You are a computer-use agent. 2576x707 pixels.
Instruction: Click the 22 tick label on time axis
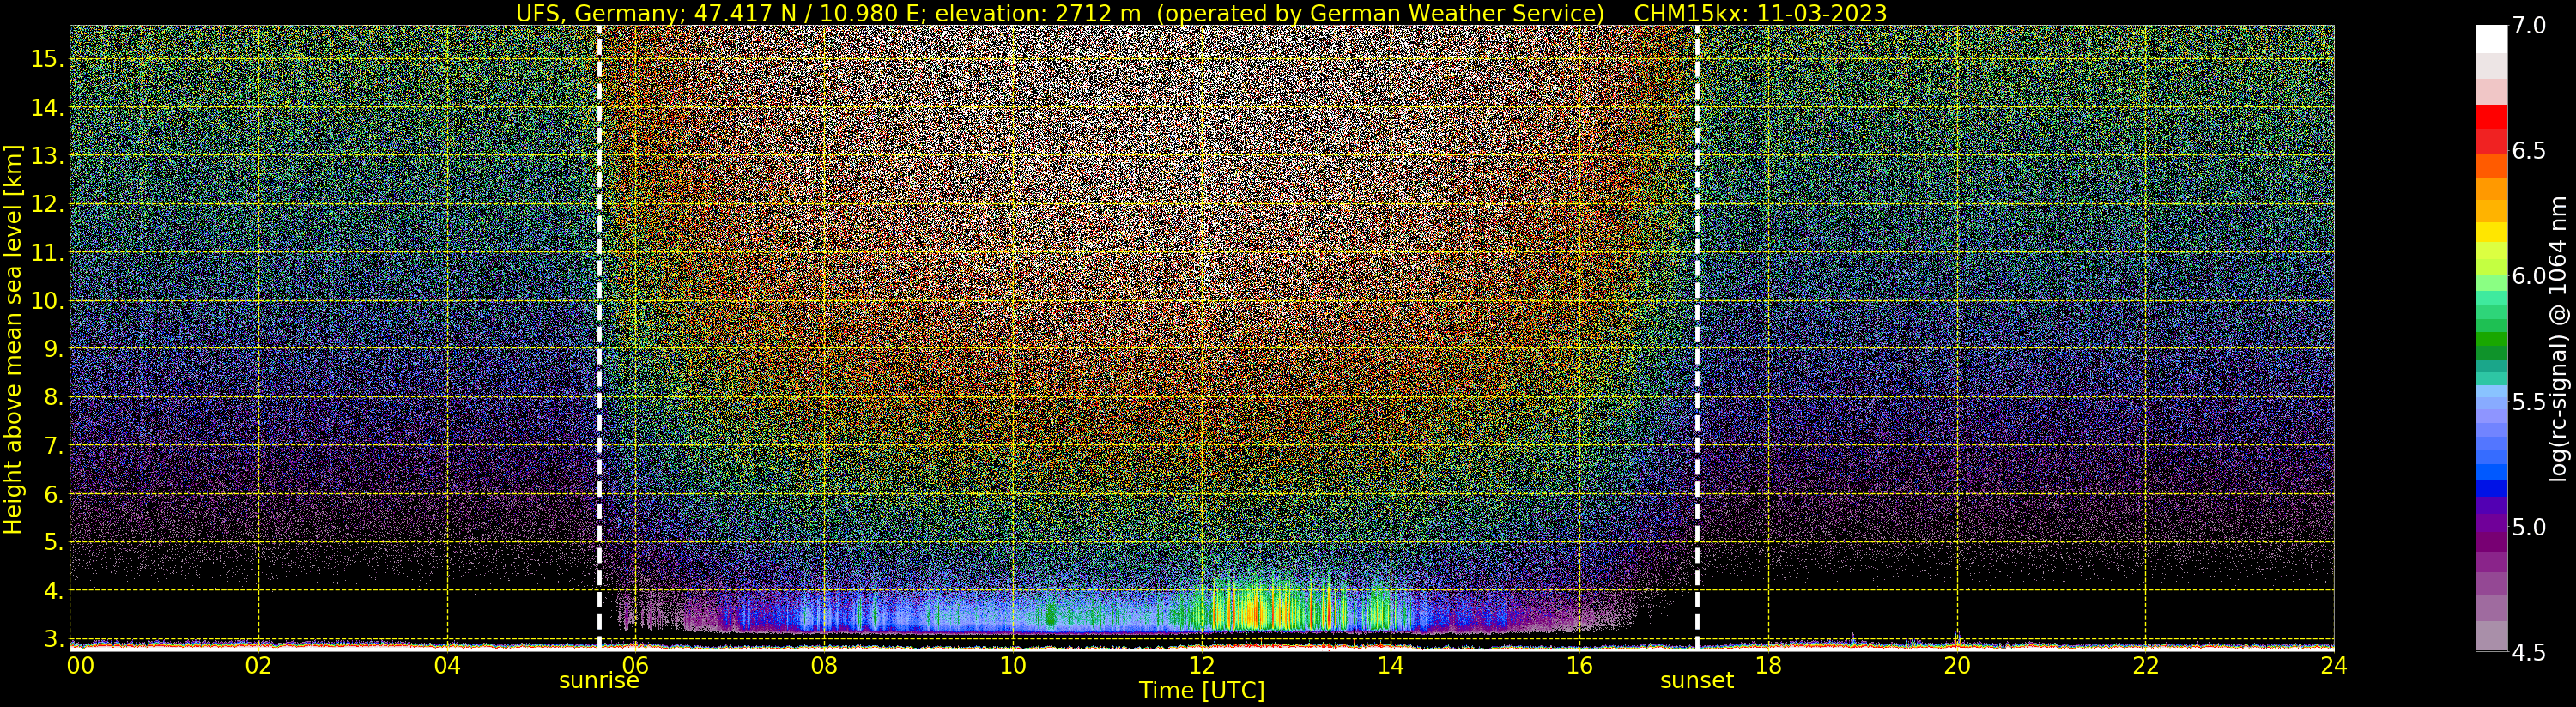coord(2146,665)
